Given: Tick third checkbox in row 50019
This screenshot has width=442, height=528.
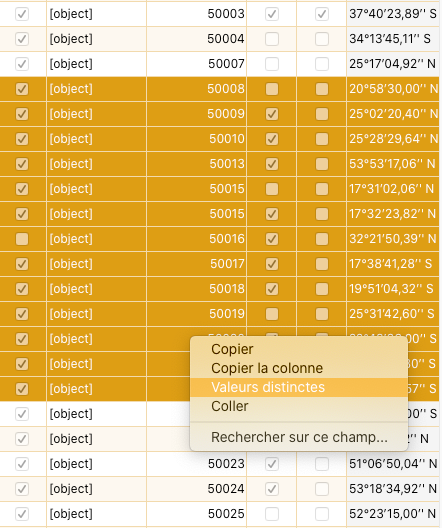Looking at the screenshot, I should click(322, 314).
